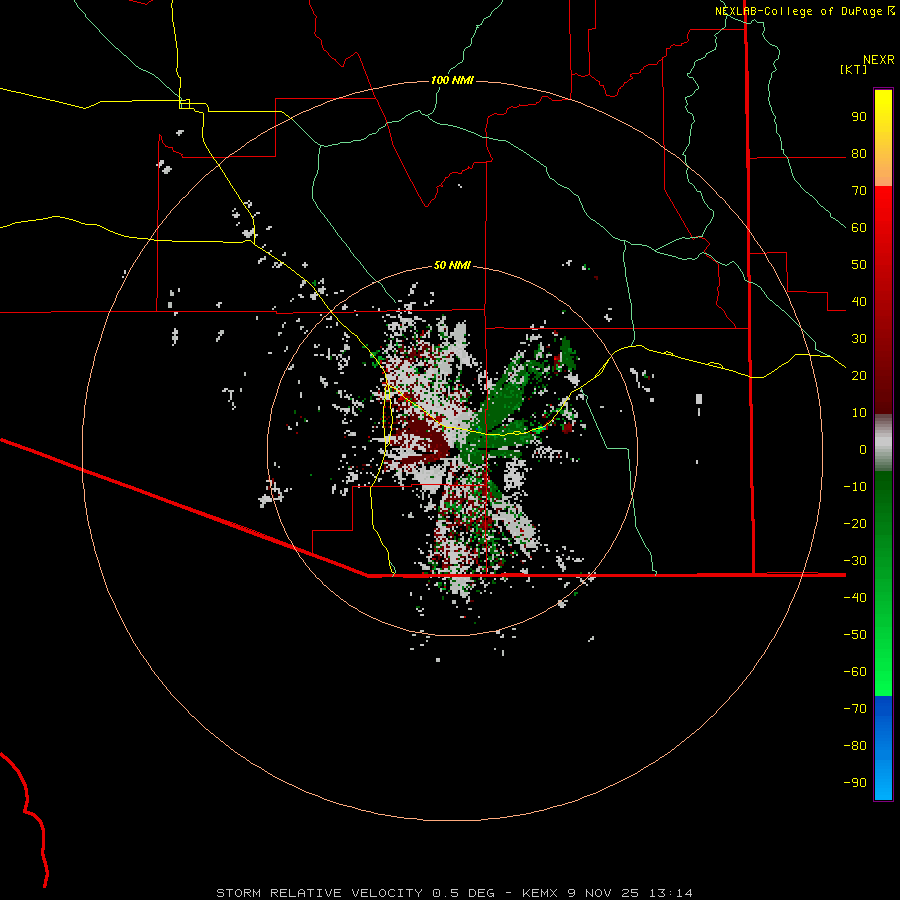
Task: Click the 40 value on the velocity scale
Action: [x=859, y=301]
